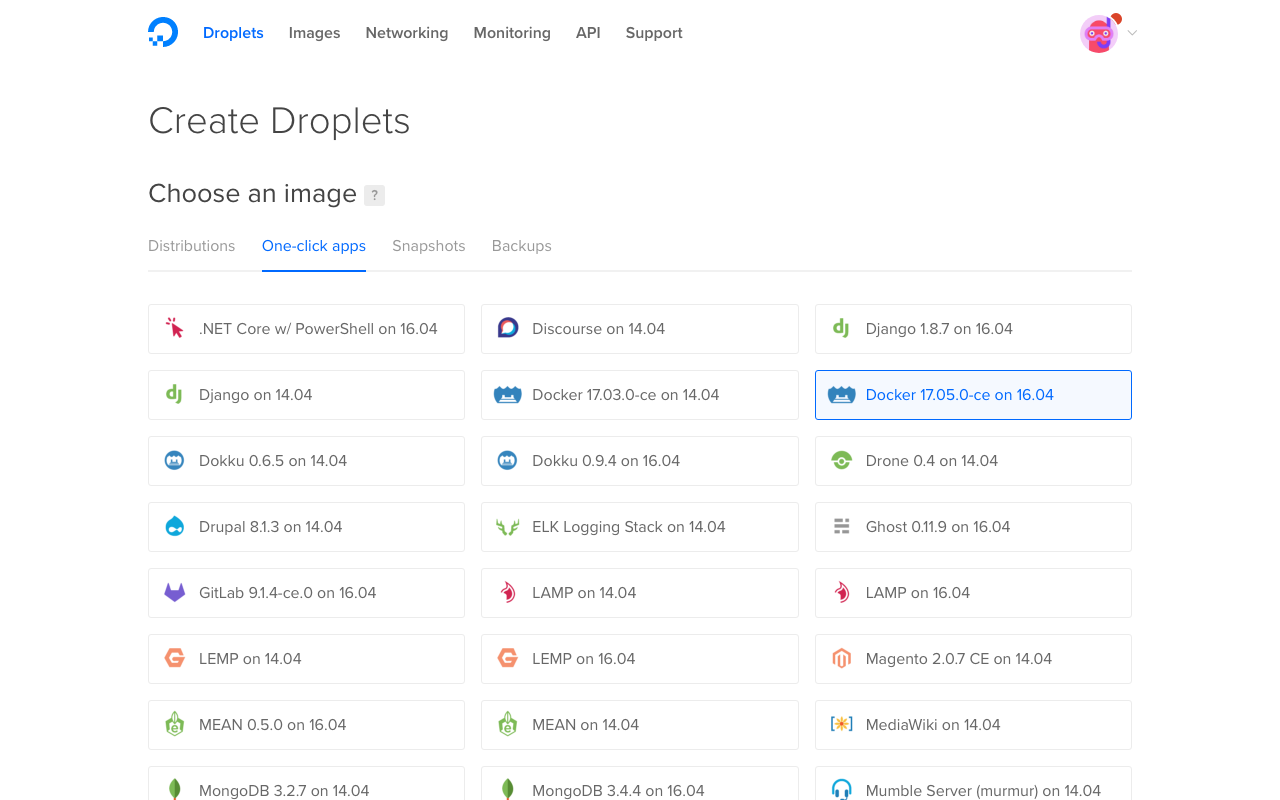Choose ELK Logging Stack on 14.04 label
Screen dimensions: 1280x800
click(629, 527)
